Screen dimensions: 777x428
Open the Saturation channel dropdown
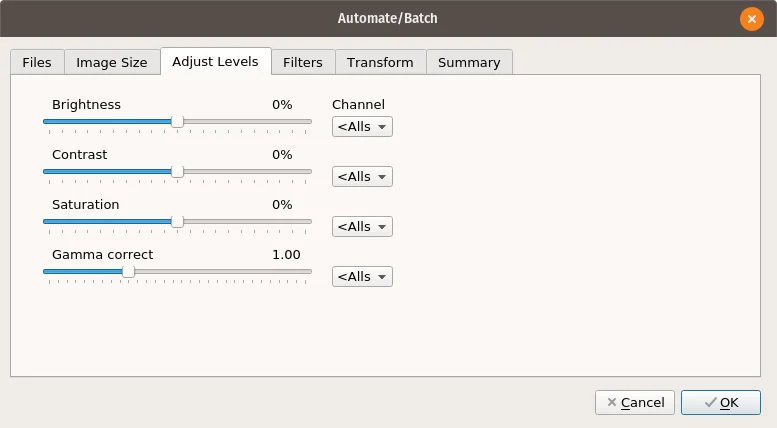pos(362,227)
